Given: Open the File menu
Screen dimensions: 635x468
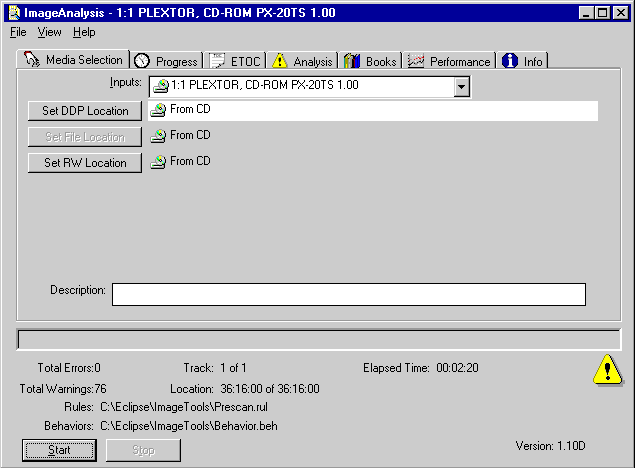Looking at the screenshot, I should coord(18,32).
